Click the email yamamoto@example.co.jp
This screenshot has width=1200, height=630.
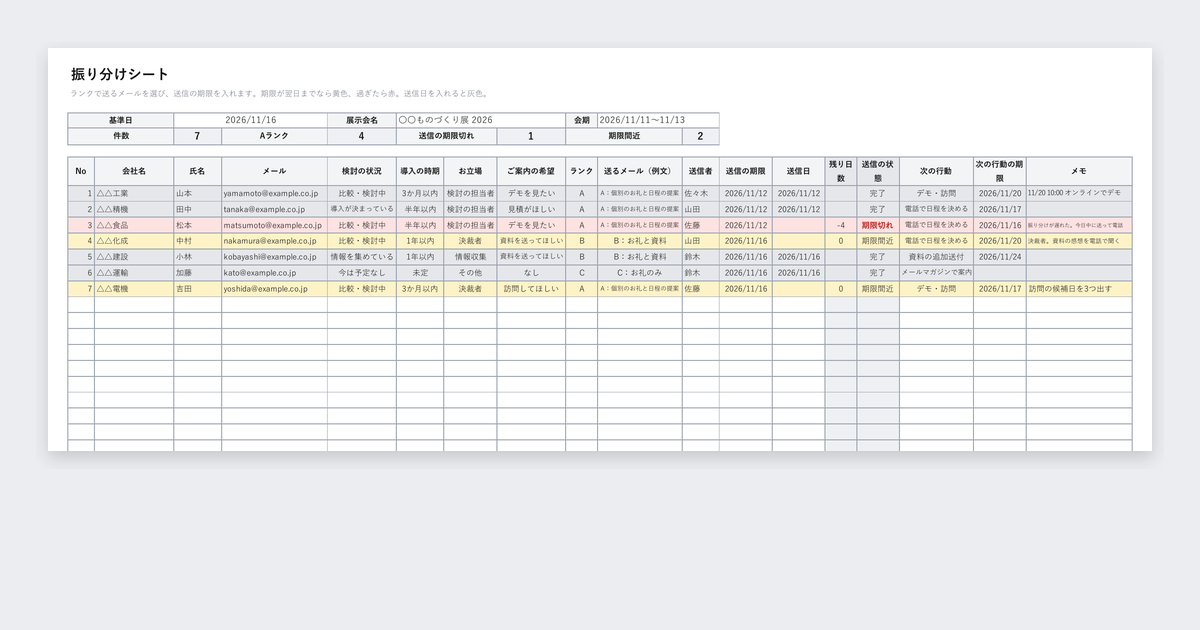pos(274,193)
